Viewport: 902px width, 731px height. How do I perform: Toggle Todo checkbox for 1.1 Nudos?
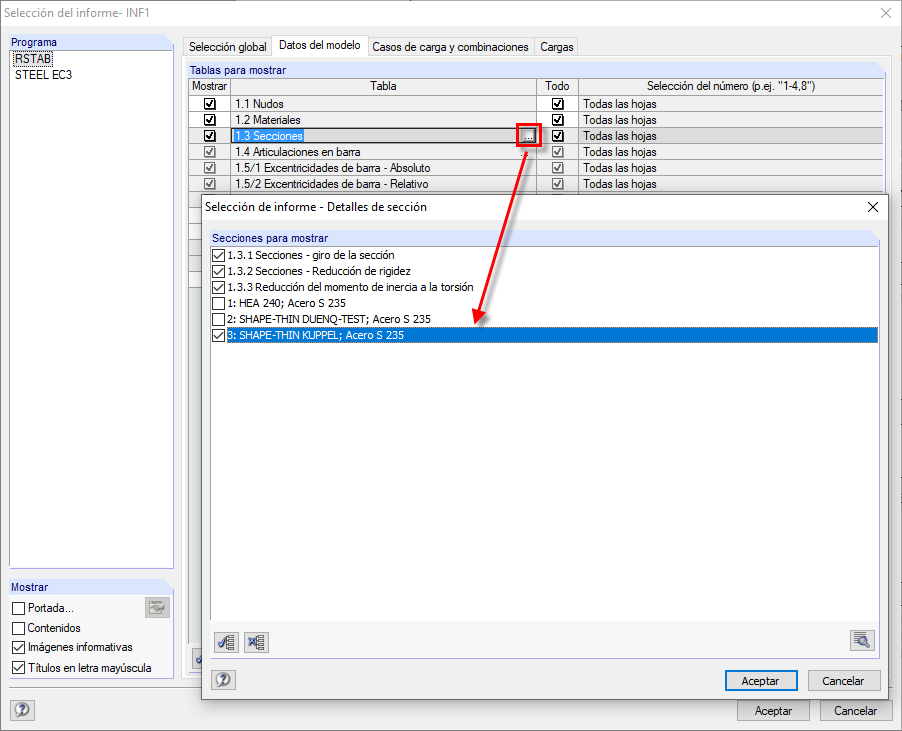pos(557,104)
